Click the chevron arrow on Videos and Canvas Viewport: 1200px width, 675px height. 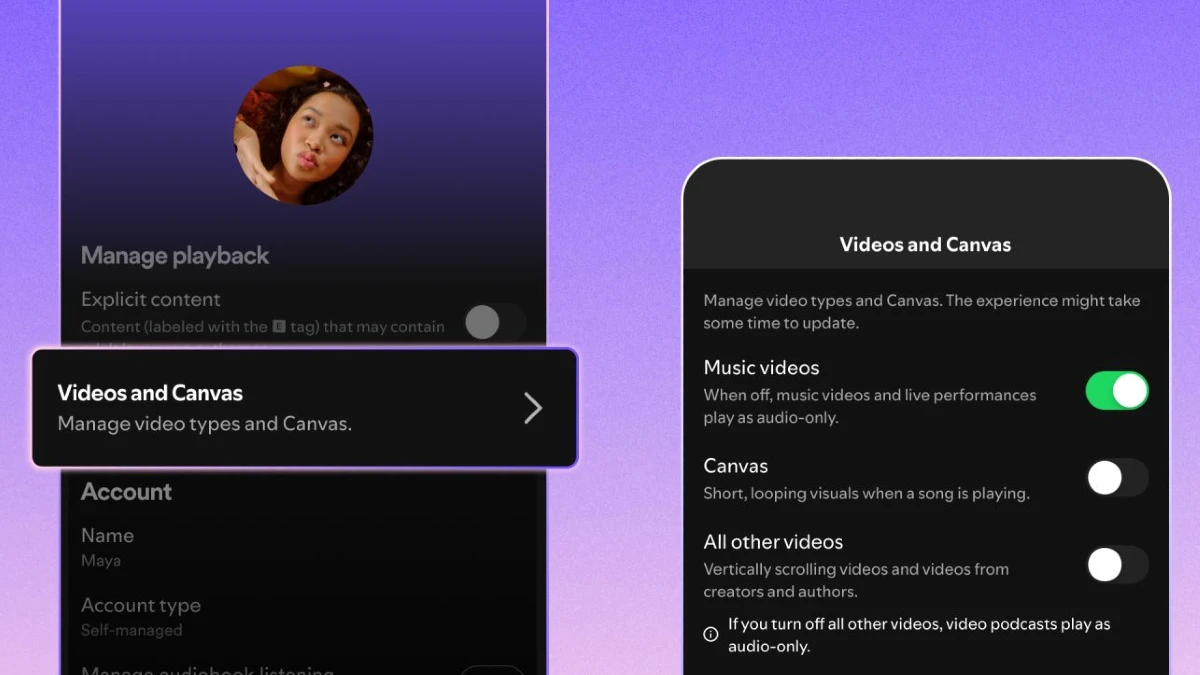pos(533,408)
